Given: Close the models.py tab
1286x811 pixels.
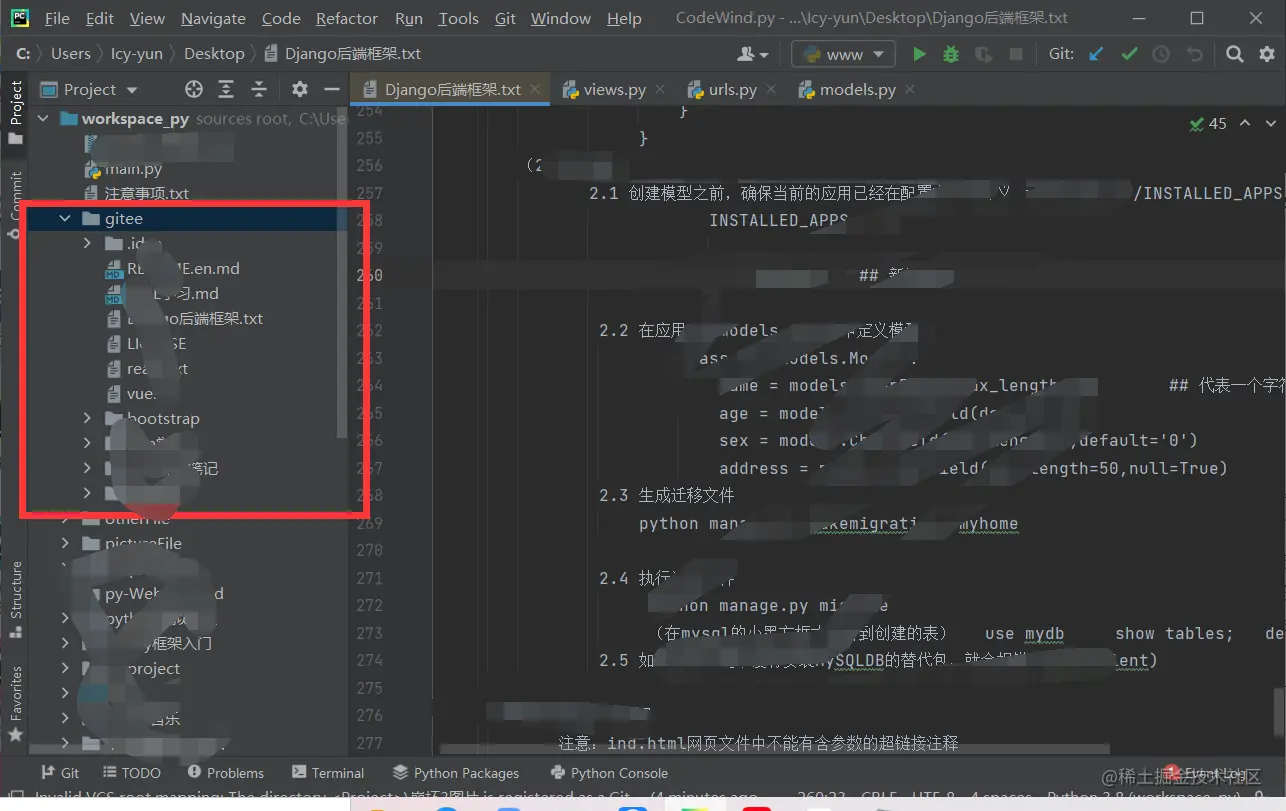Looking at the screenshot, I should point(910,89).
